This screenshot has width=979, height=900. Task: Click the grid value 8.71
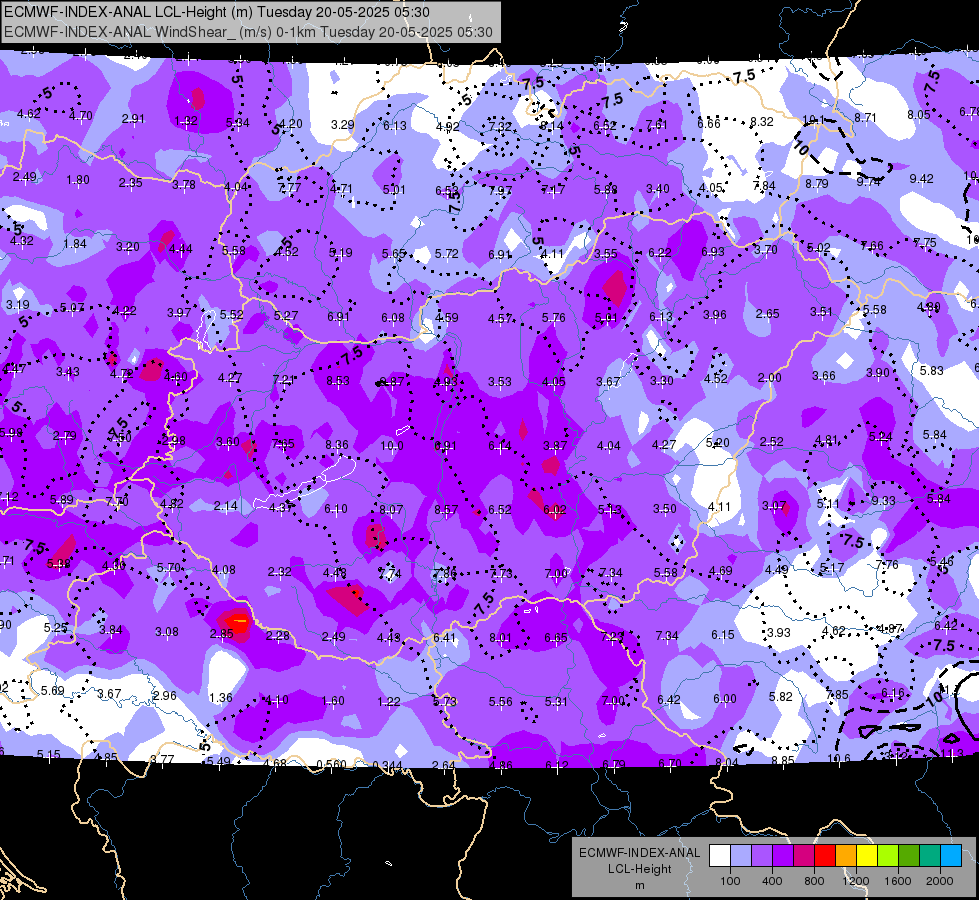865,118
